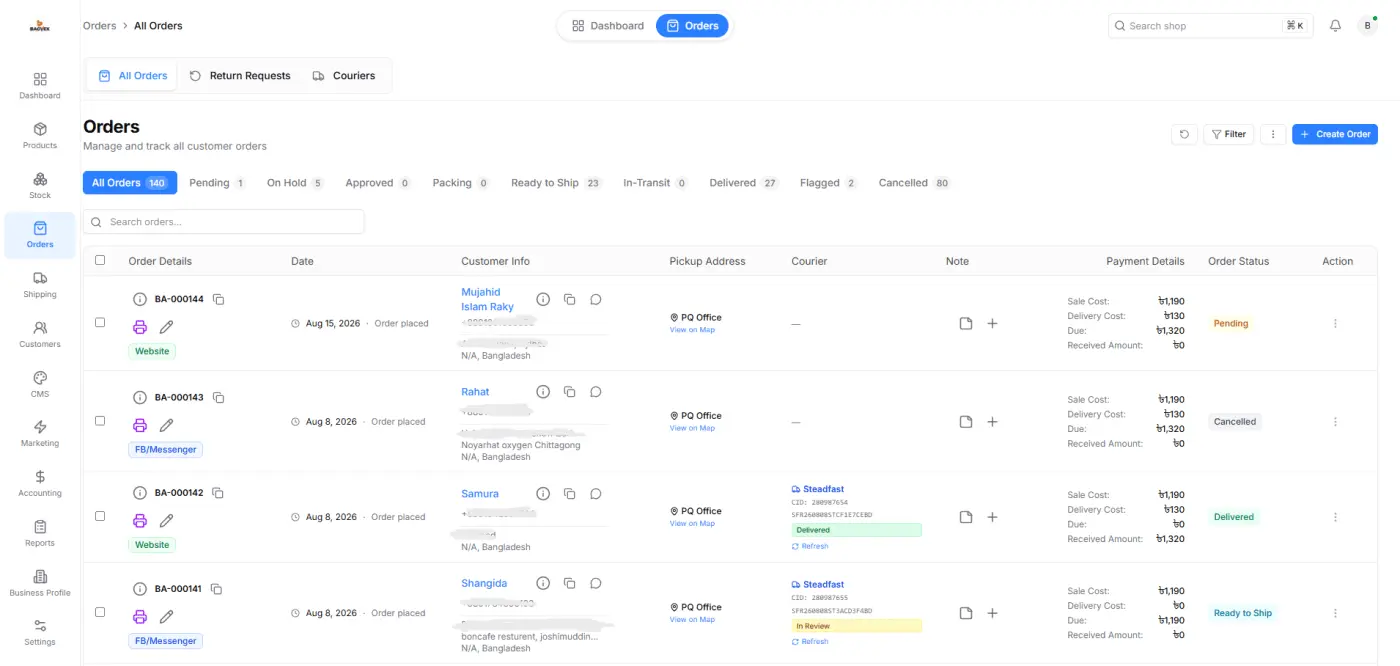Open the user avatar menu B

point(1367,26)
